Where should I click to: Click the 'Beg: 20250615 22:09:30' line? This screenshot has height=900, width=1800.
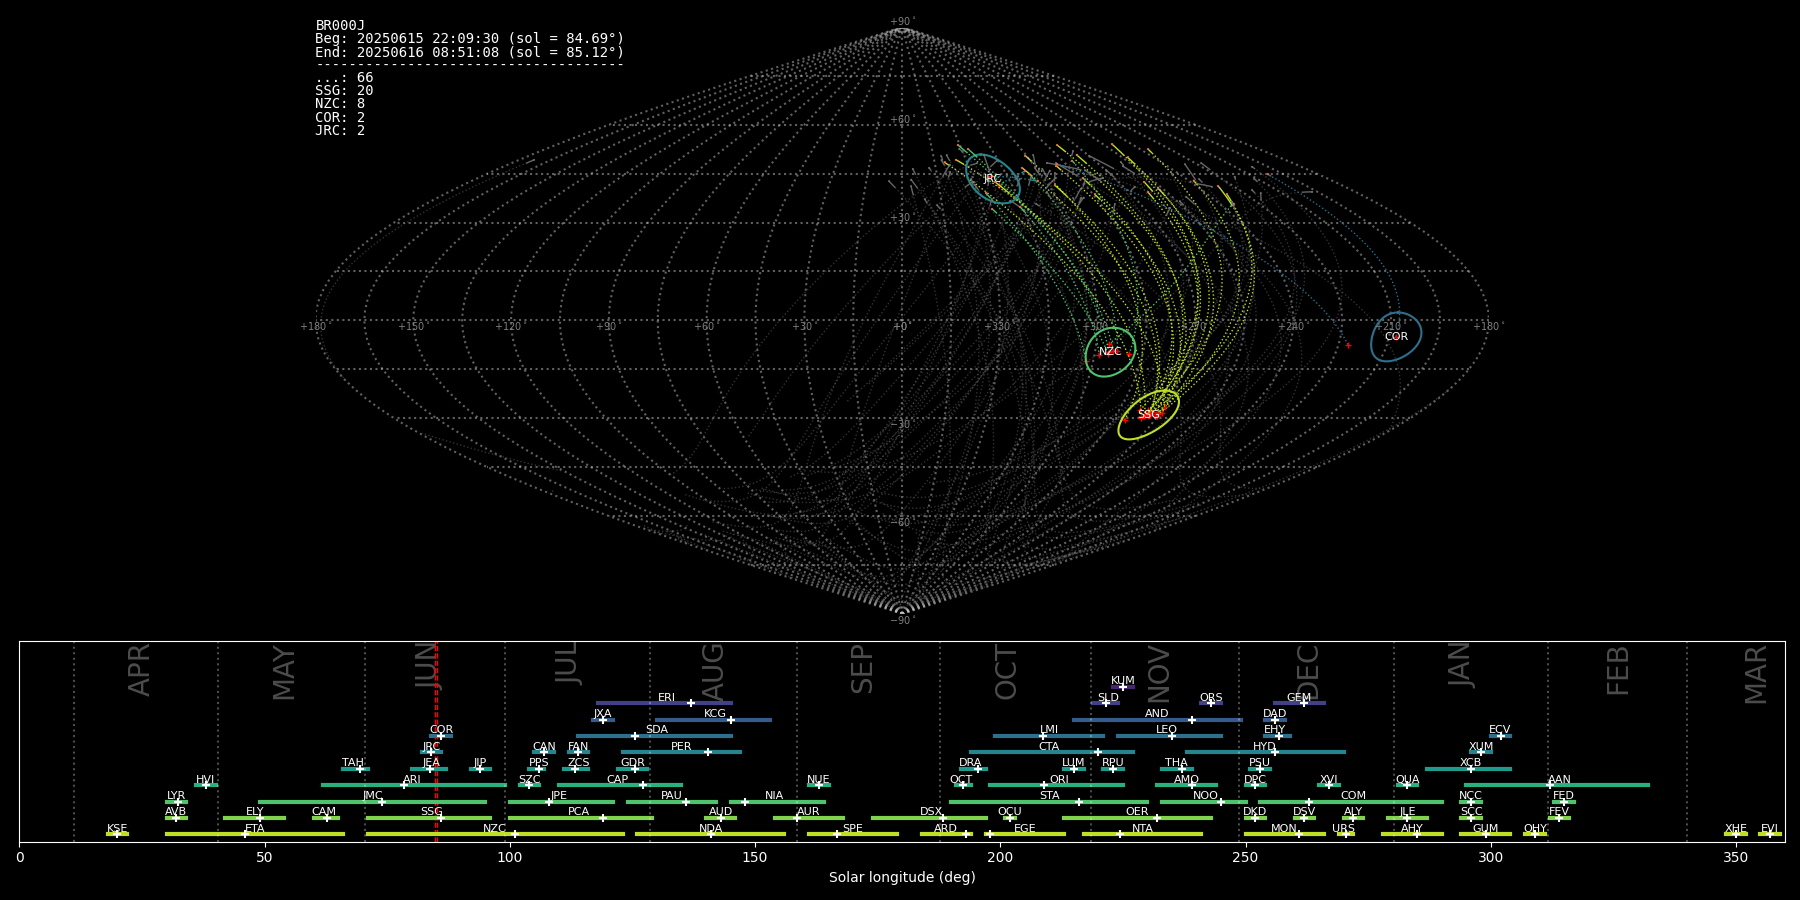(x=469, y=39)
